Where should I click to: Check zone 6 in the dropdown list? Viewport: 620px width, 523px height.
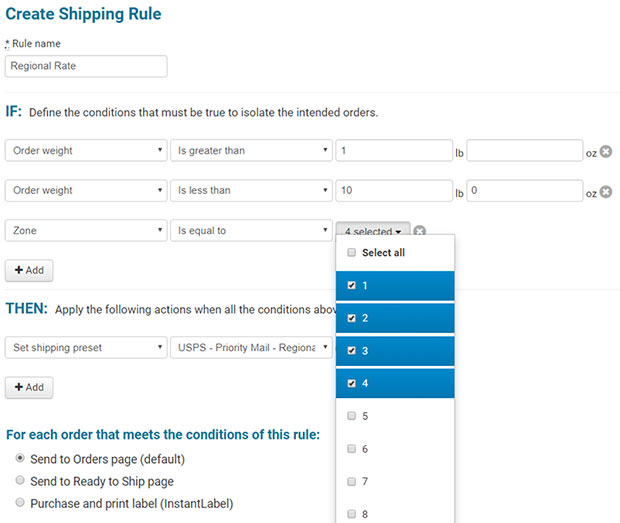pyautogui.click(x=351, y=449)
